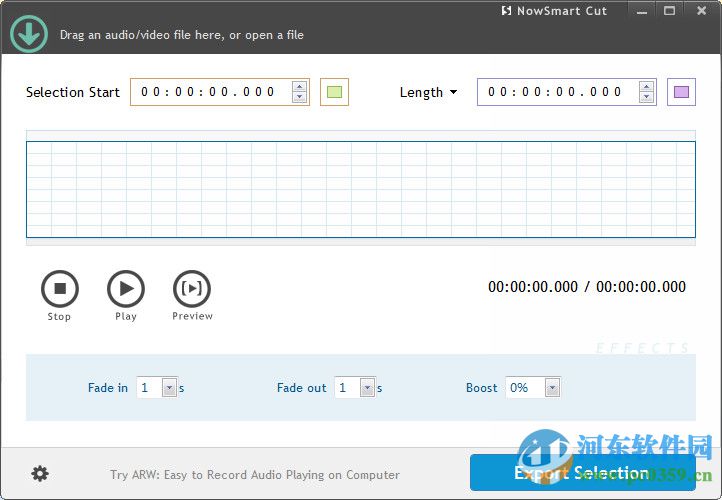Increase Selection Start with up spinner arrow
Viewport: 722px width, 500px height.
pos(299,87)
